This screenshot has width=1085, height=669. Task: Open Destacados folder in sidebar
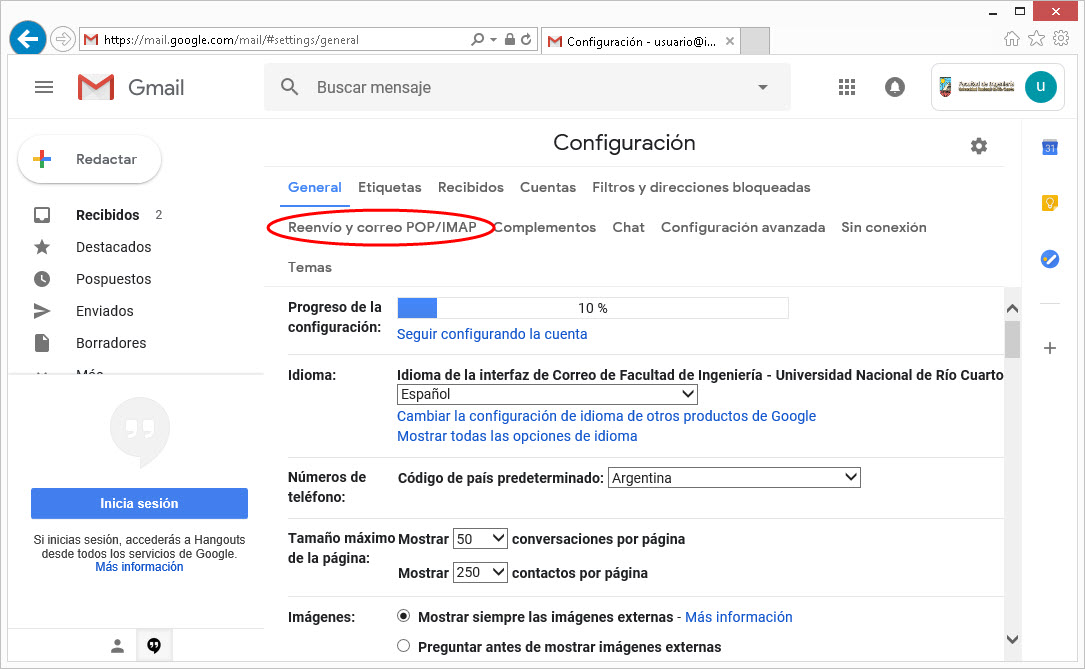(113, 247)
